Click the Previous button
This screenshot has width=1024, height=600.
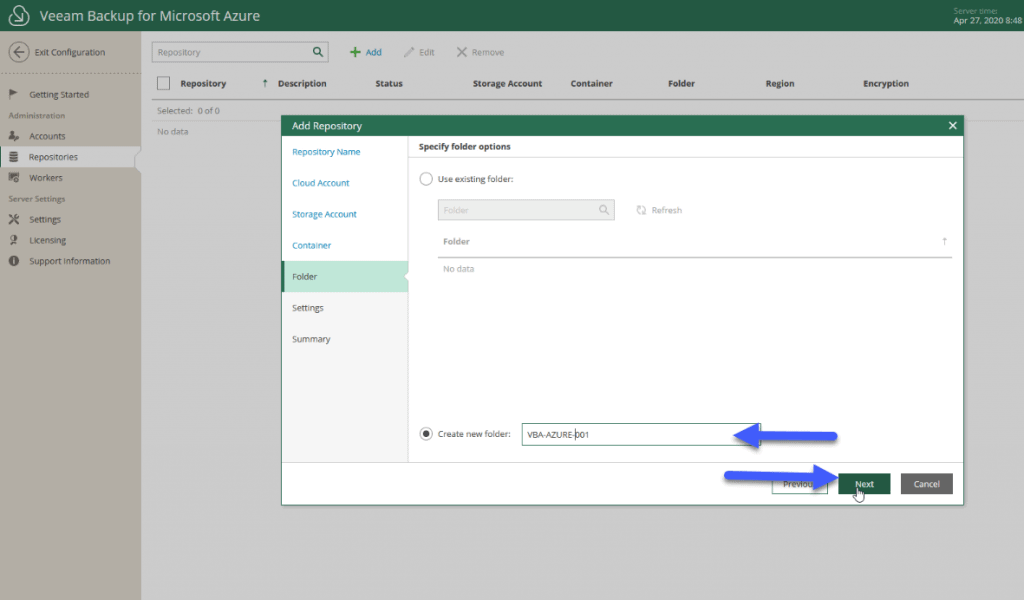point(799,484)
